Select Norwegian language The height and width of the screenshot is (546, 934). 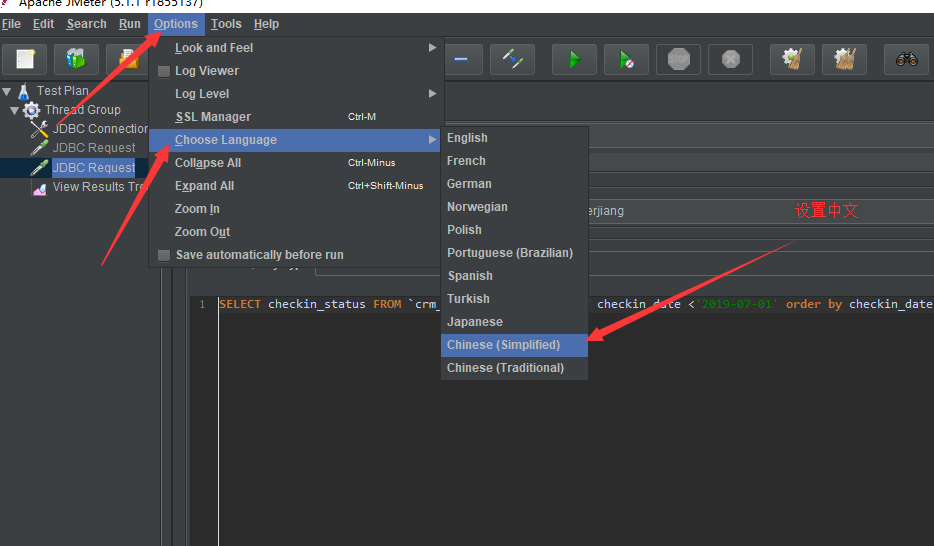[514, 207]
